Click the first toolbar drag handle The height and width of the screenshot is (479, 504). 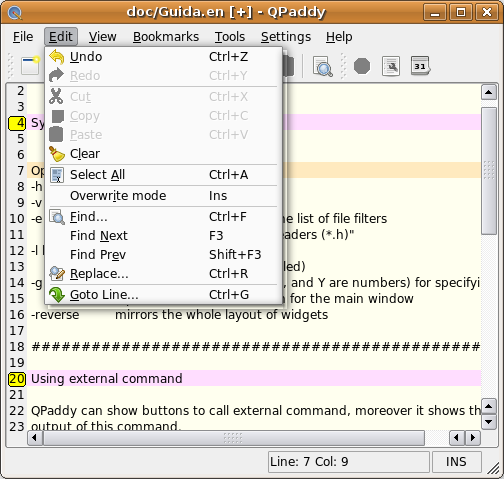point(11,66)
